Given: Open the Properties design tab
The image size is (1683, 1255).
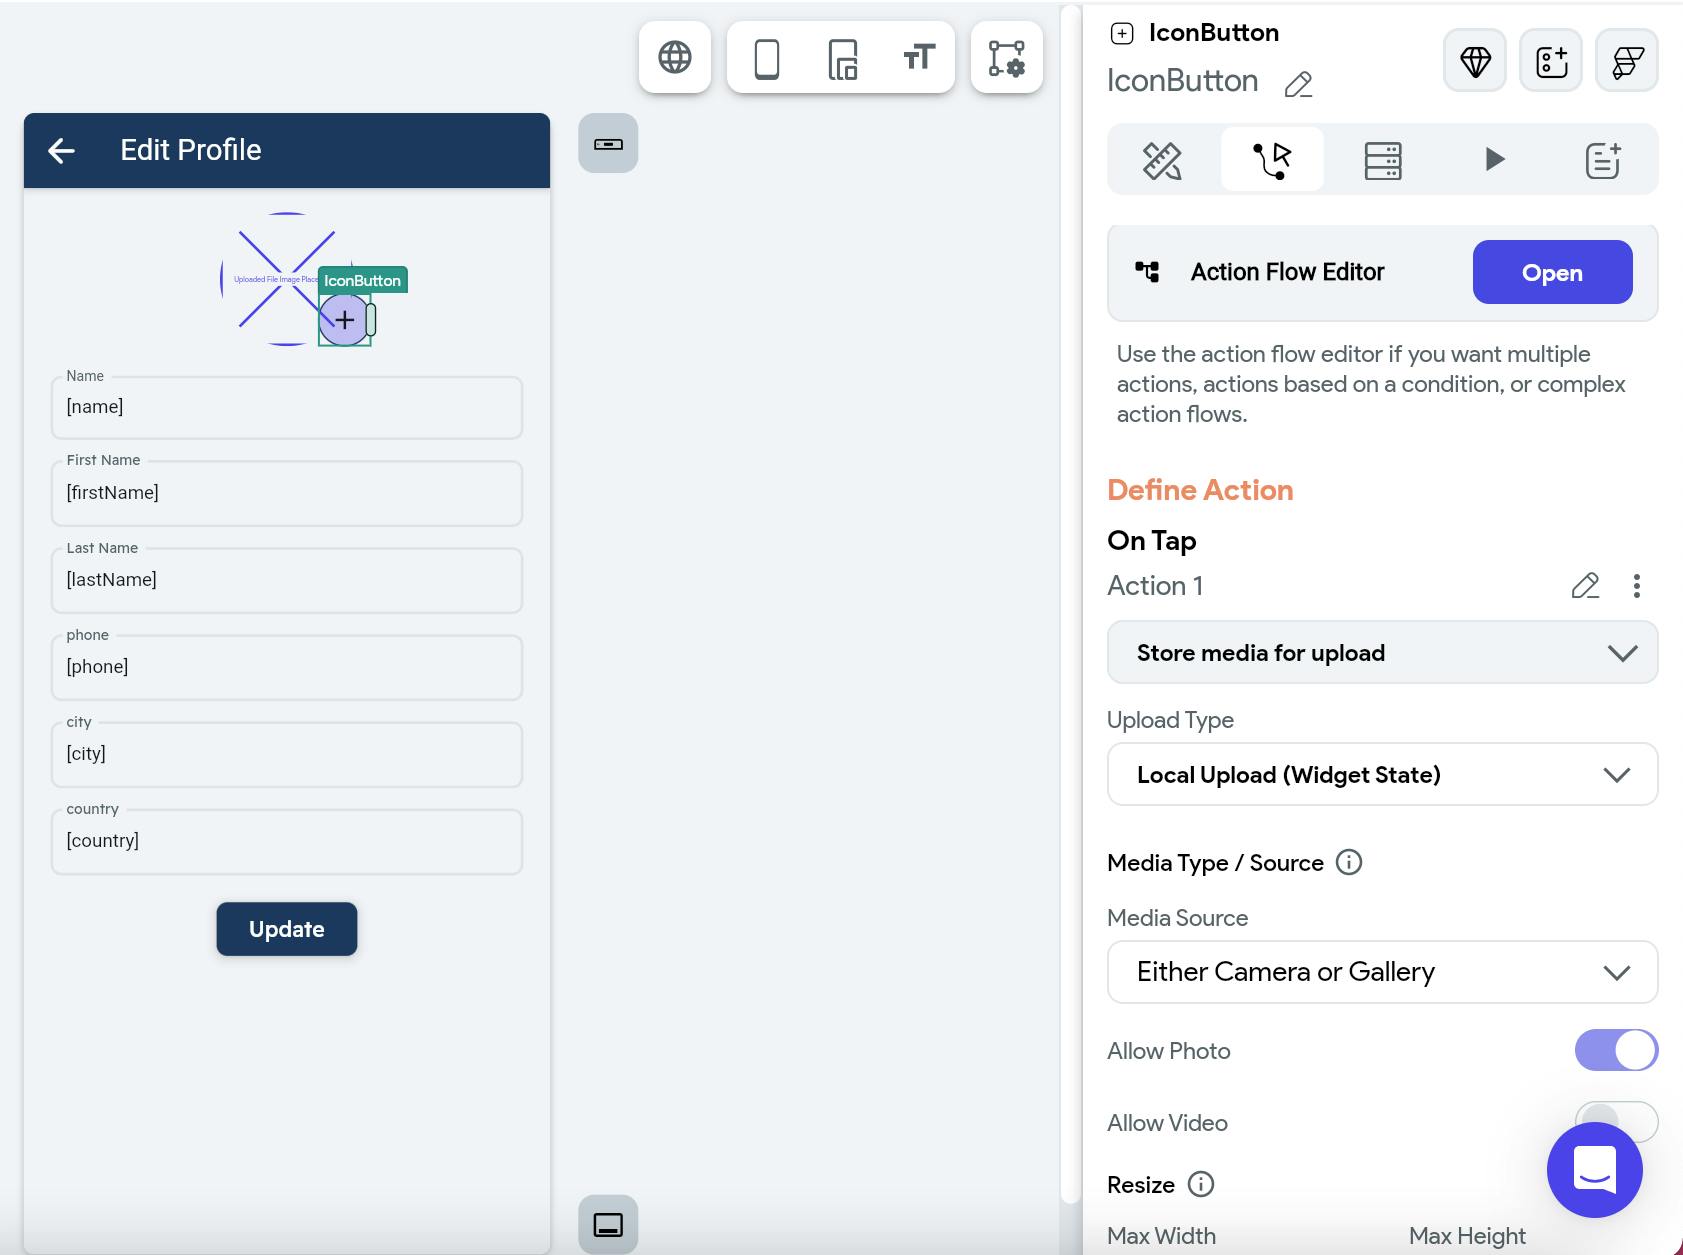Looking at the screenshot, I should coord(1162,160).
